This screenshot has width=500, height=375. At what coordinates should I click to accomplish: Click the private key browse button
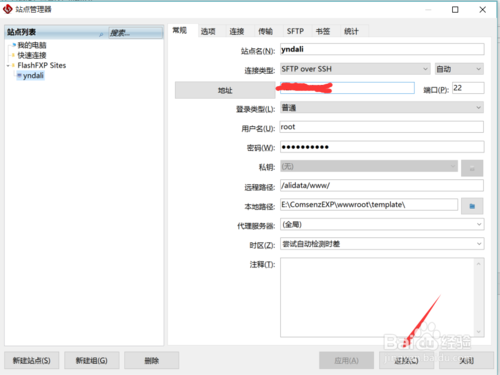(472, 168)
